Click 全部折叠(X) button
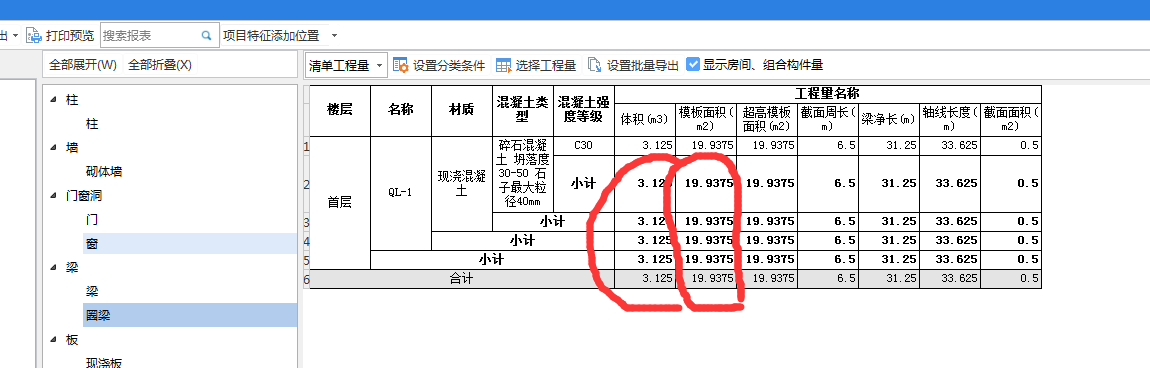This screenshot has width=1150, height=368. (x=160, y=65)
